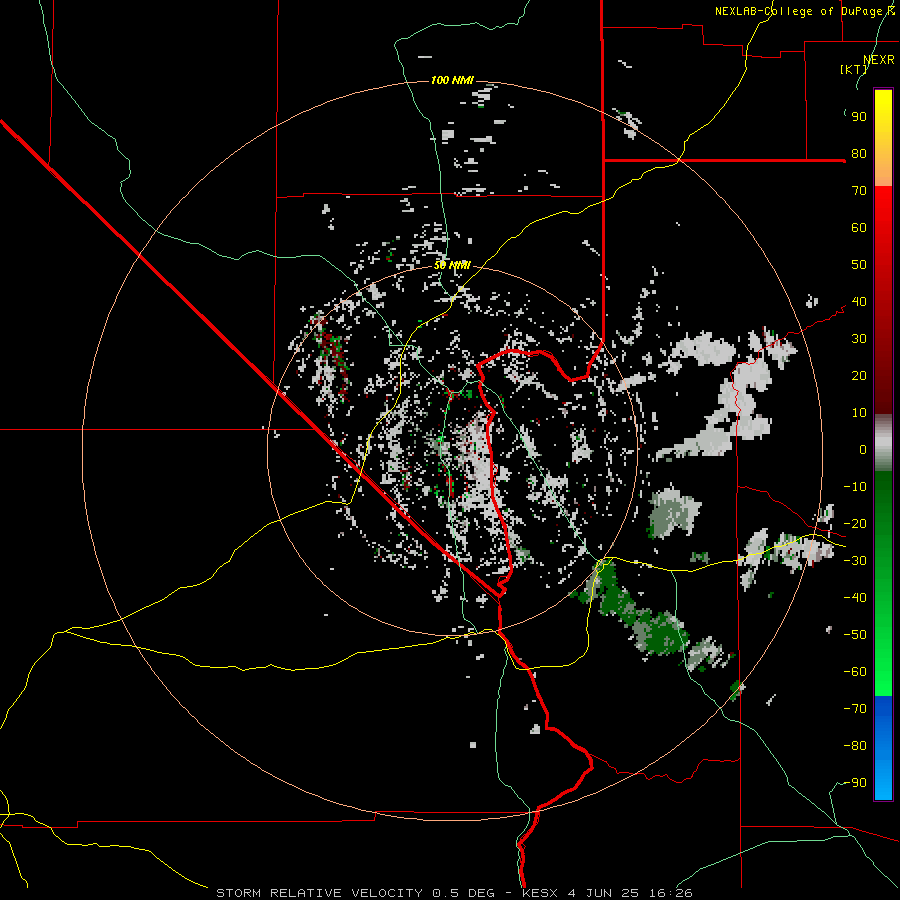Click the "KESX" station identifier in caption
Screen dimensions: 900x900
pyautogui.click(x=540, y=893)
